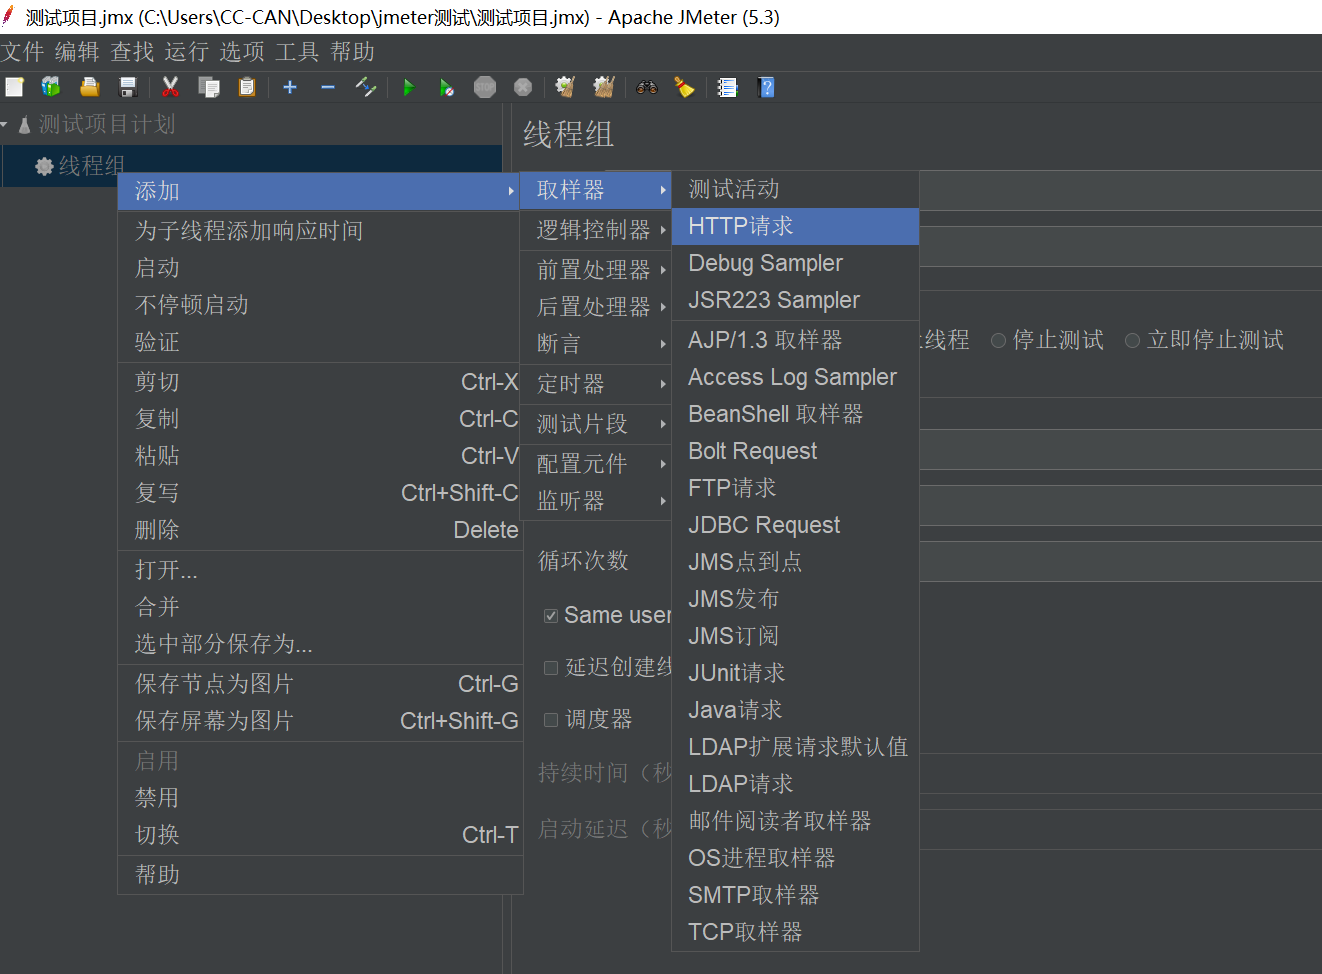Click the Copy icon in toolbar
This screenshot has height=974, width=1322.
coord(209,87)
